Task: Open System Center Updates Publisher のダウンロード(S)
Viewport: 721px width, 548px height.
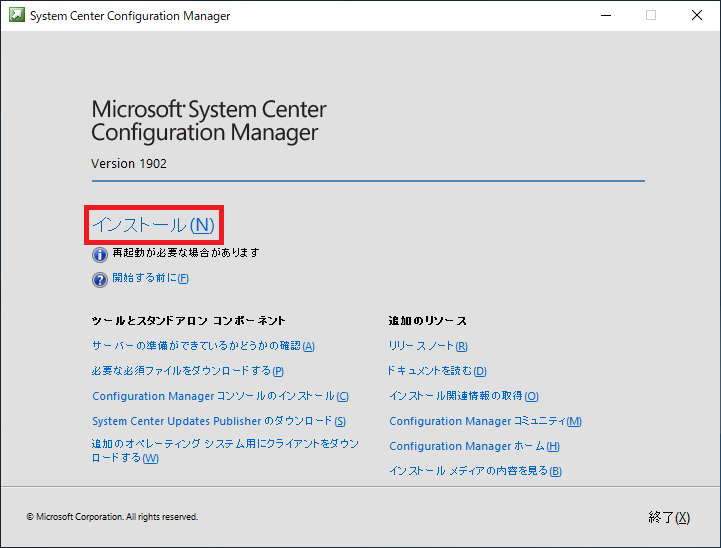Action: pyautogui.click(x=218, y=421)
